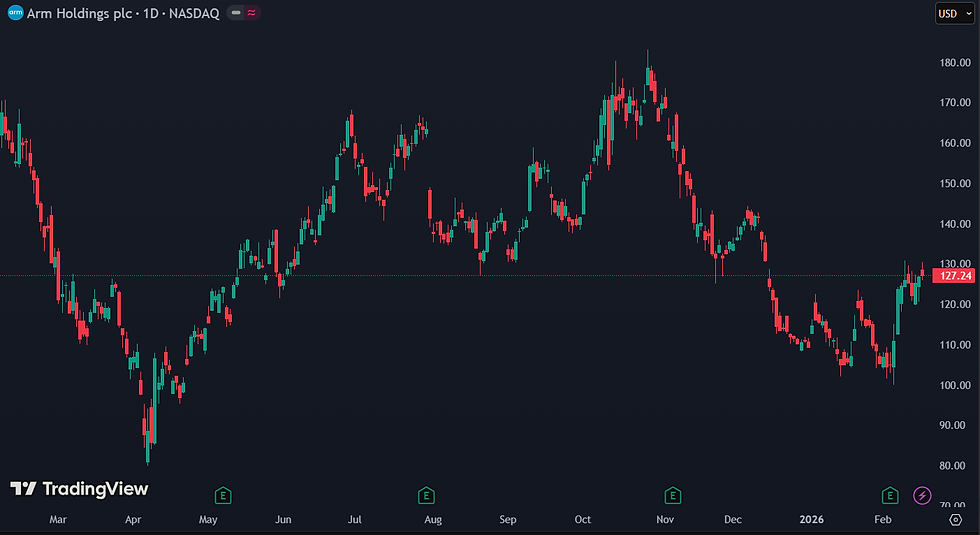Click the Arm logo beside the symbol name
Screen dimensions: 980x535
click(15, 12)
